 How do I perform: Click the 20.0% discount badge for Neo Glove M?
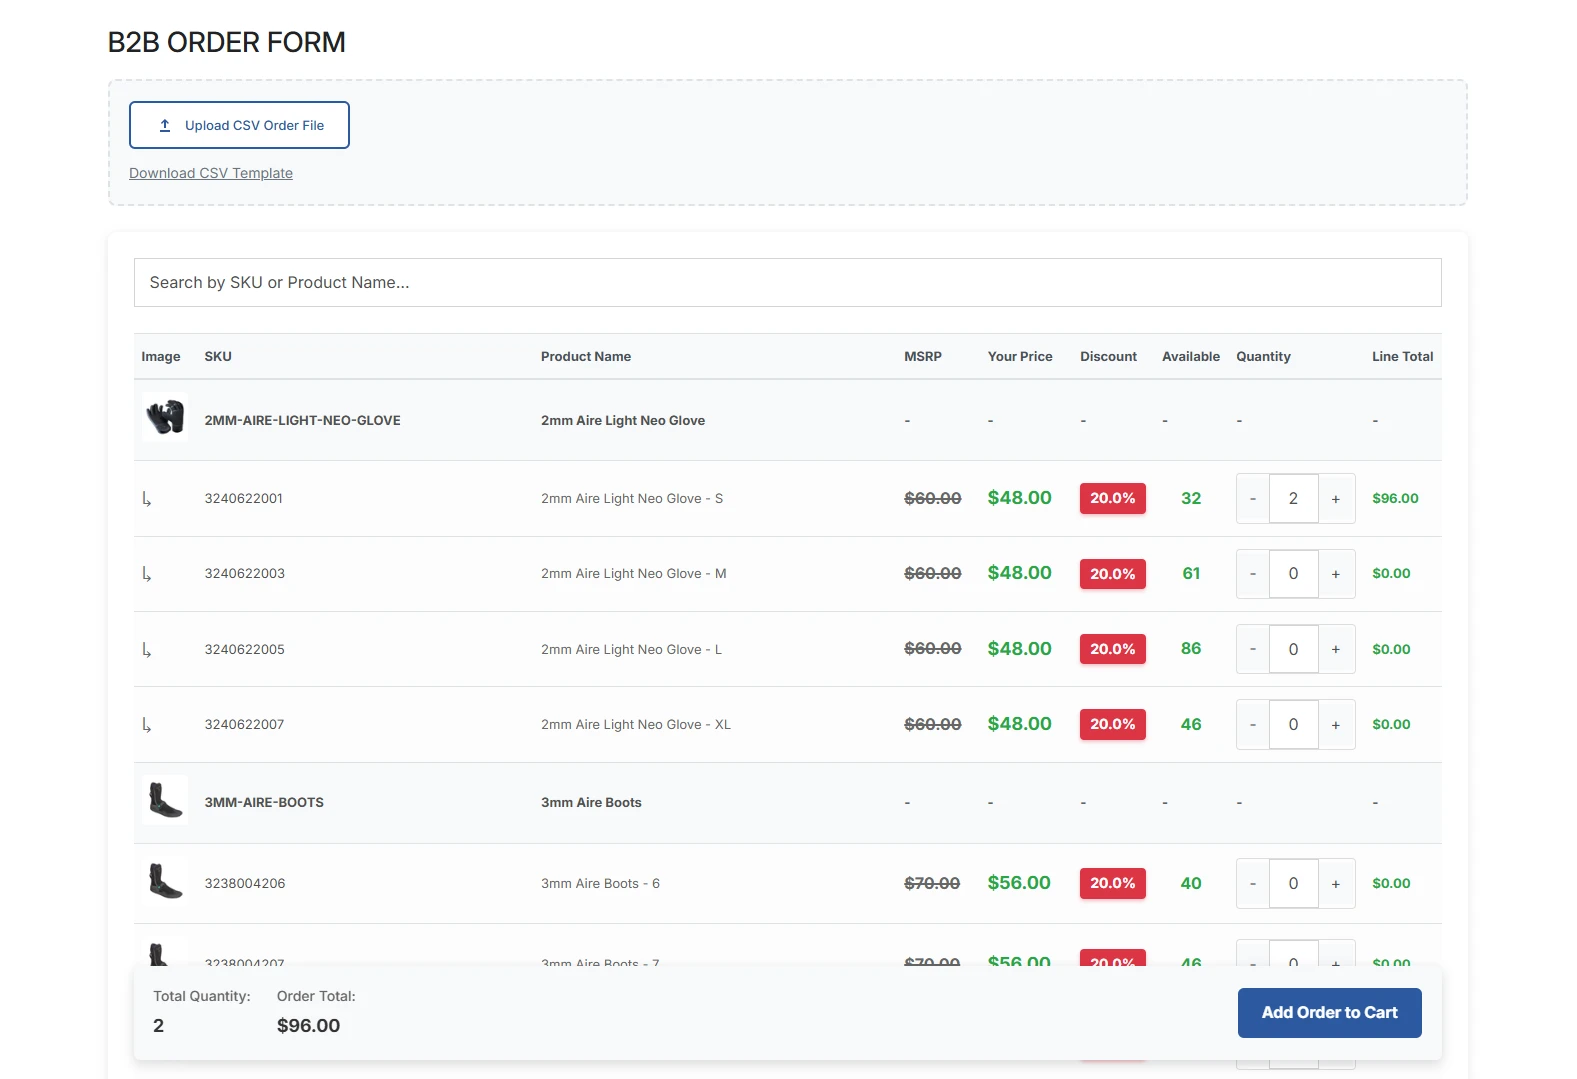tap(1112, 574)
